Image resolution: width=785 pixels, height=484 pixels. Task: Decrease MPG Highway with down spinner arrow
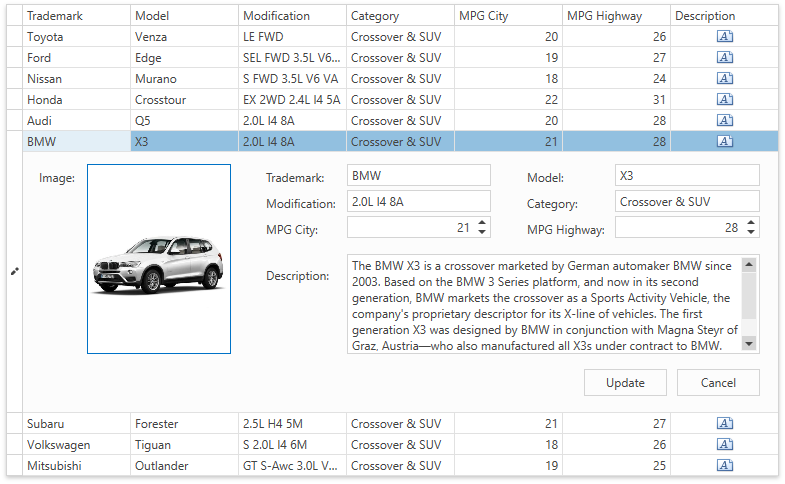point(750,232)
